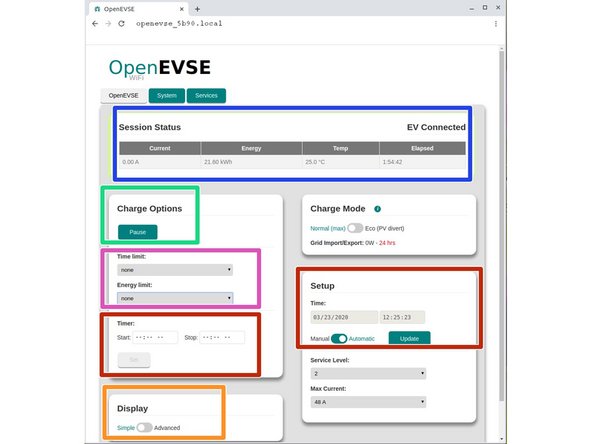Click the address bar URL openevse_5b90.local
The width and height of the screenshot is (592, 444).
[179, 23]
